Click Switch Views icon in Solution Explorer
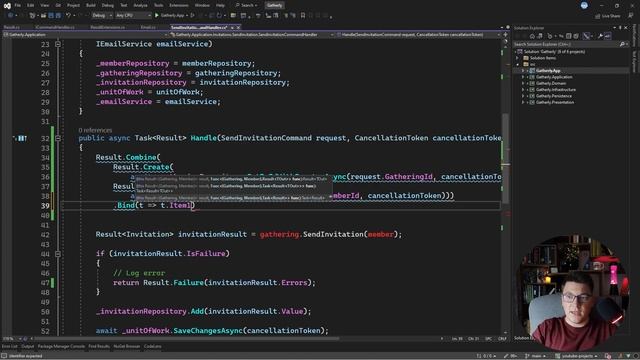640x360 pixels. 540,36
